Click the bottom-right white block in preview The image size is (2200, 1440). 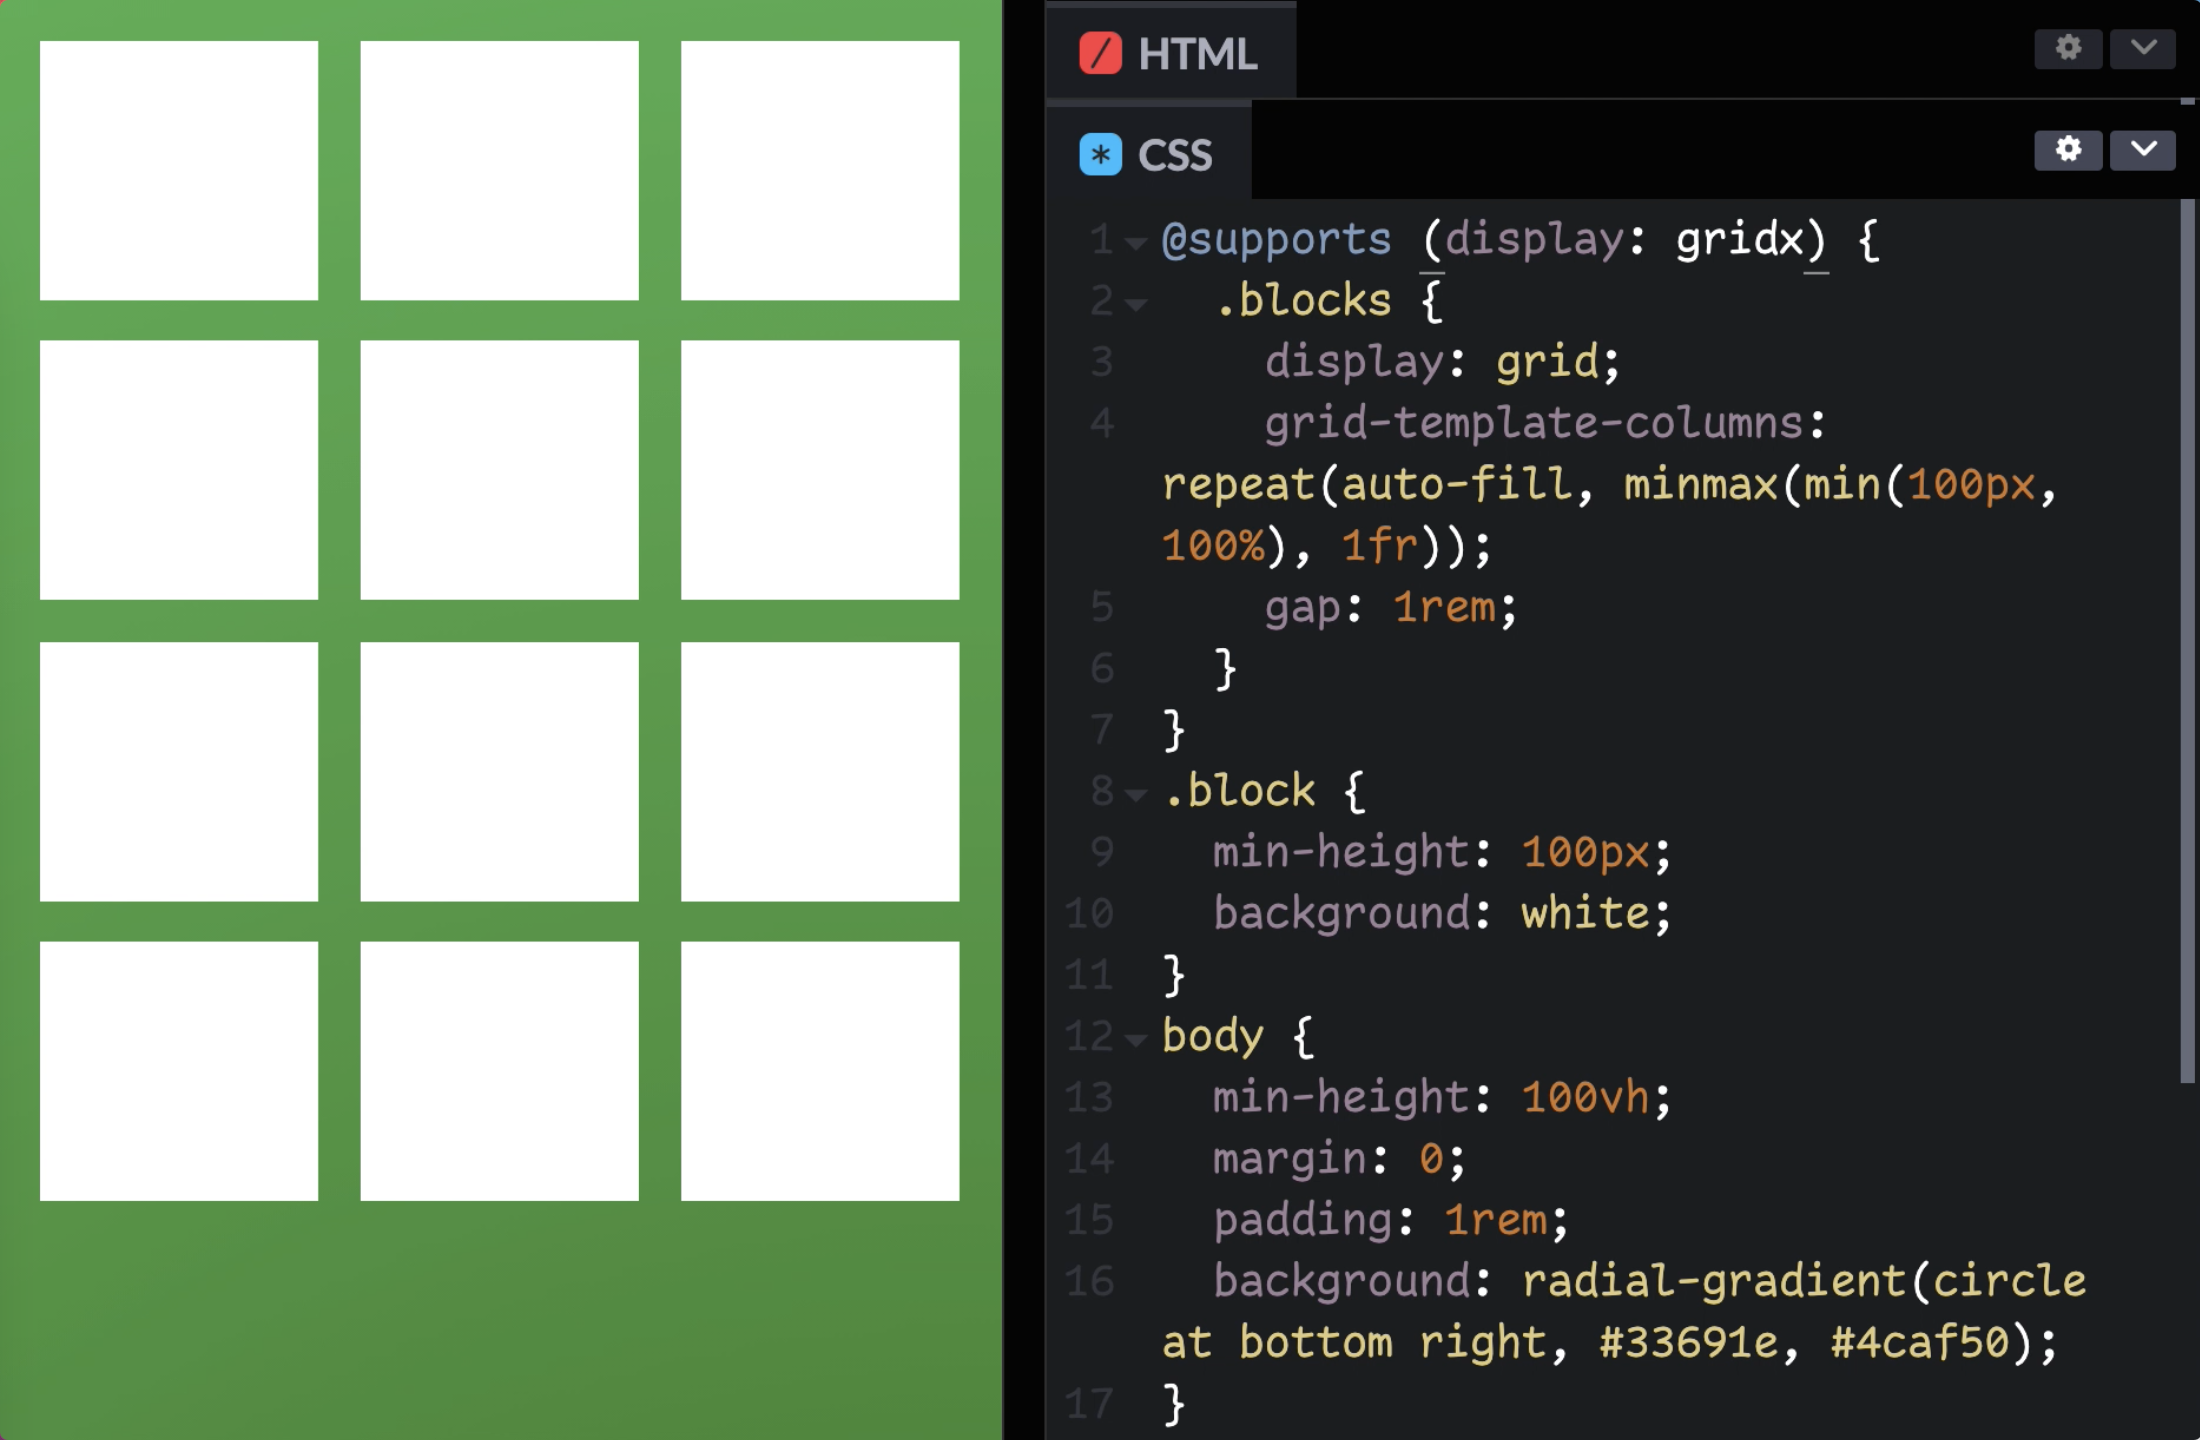[x=820, y=1070]
